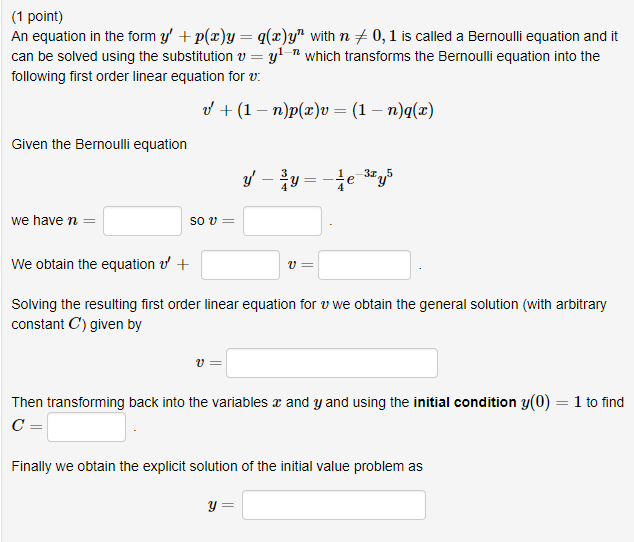Click the coefficient field after v′ +
Viewport: 634px width, 542px height.
point(240,265)
